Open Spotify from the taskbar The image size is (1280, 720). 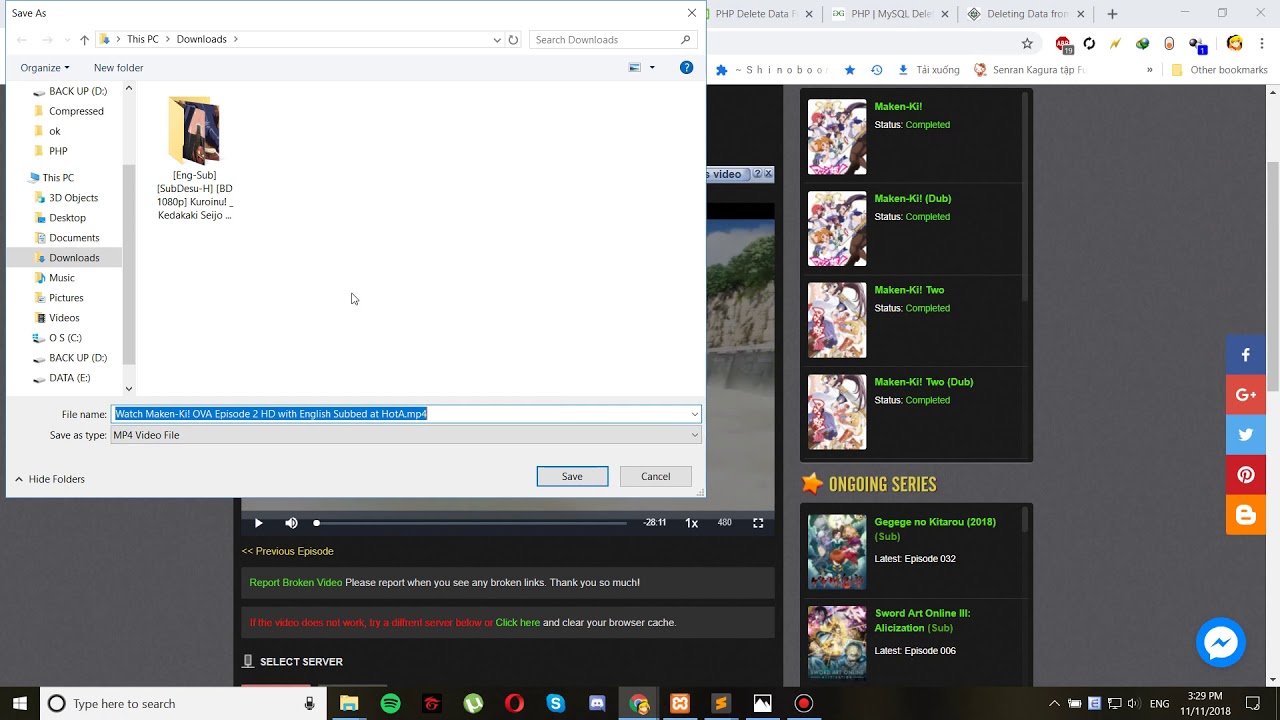[x=391, y=704]
